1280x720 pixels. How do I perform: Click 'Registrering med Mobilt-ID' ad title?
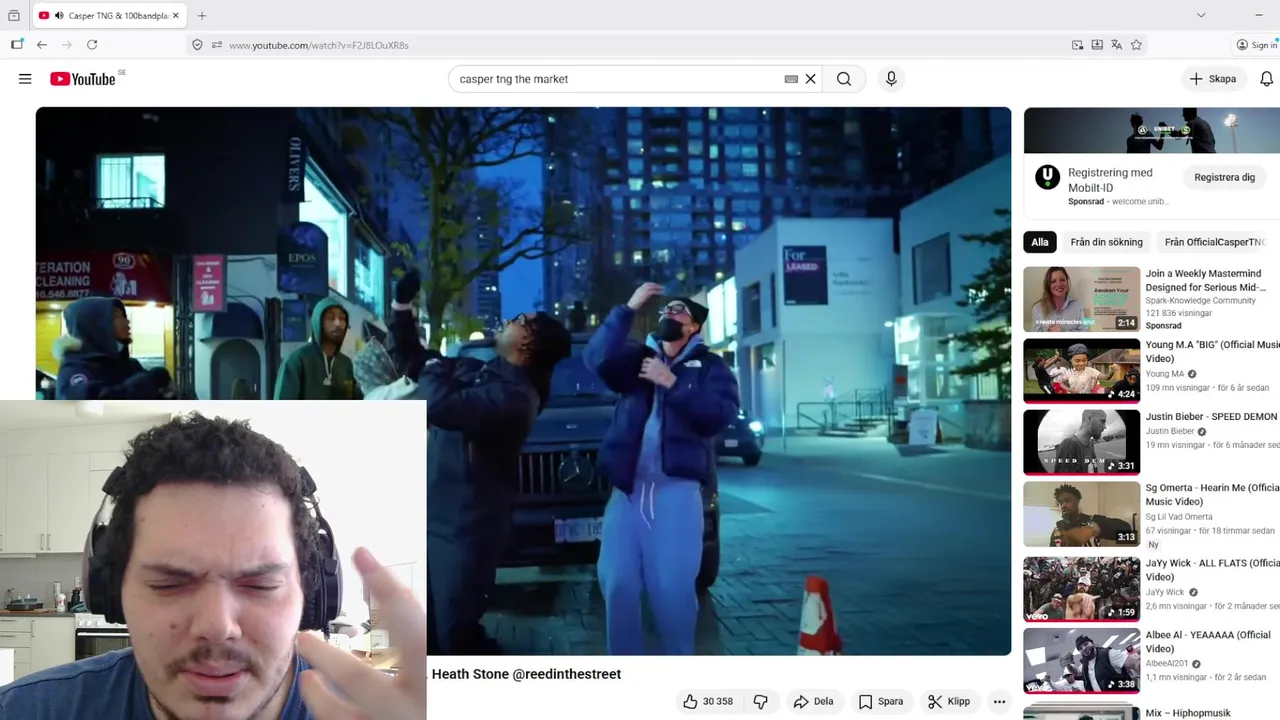tap(1110, 180)
